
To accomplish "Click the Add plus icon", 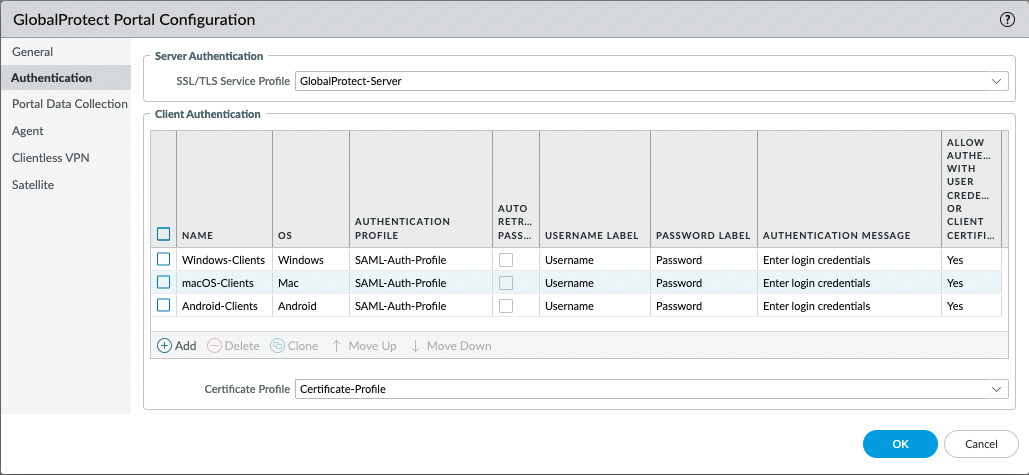I will click(164, 346).
